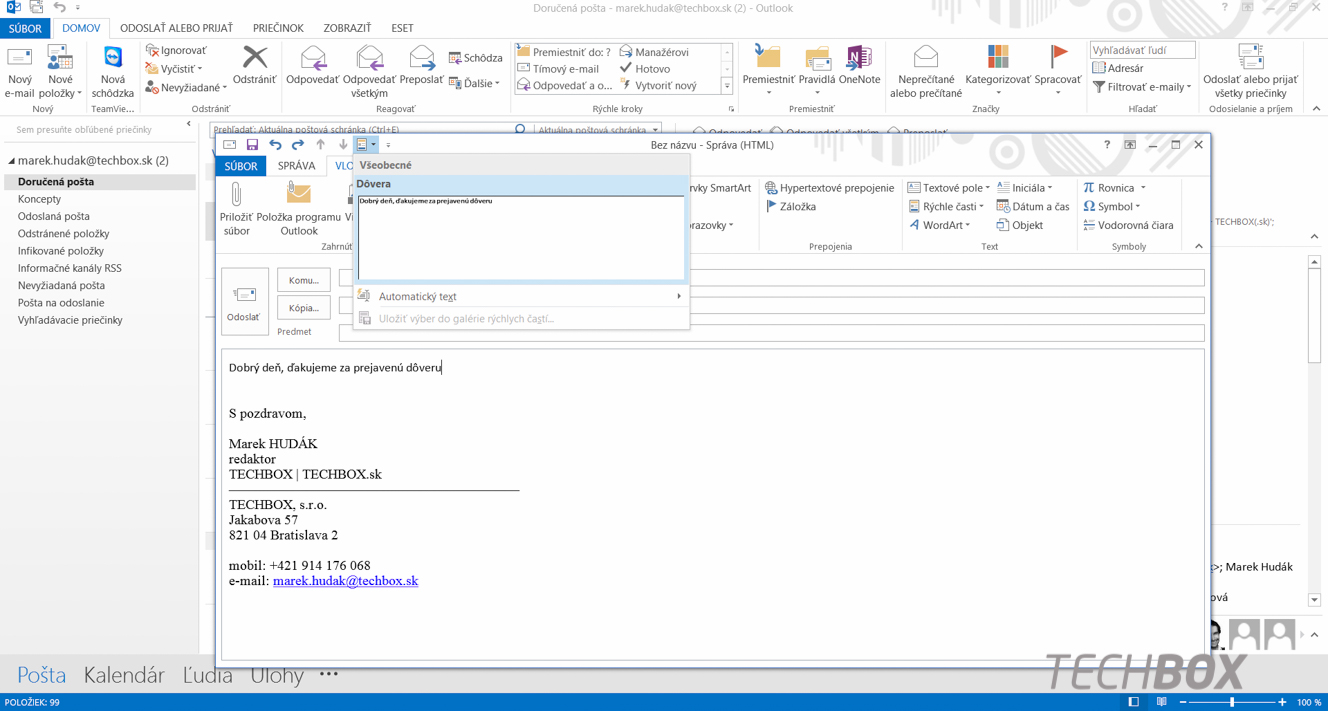Click Odoslať send button
This screenshot has width=1328, height=711.
click(245, 301)
